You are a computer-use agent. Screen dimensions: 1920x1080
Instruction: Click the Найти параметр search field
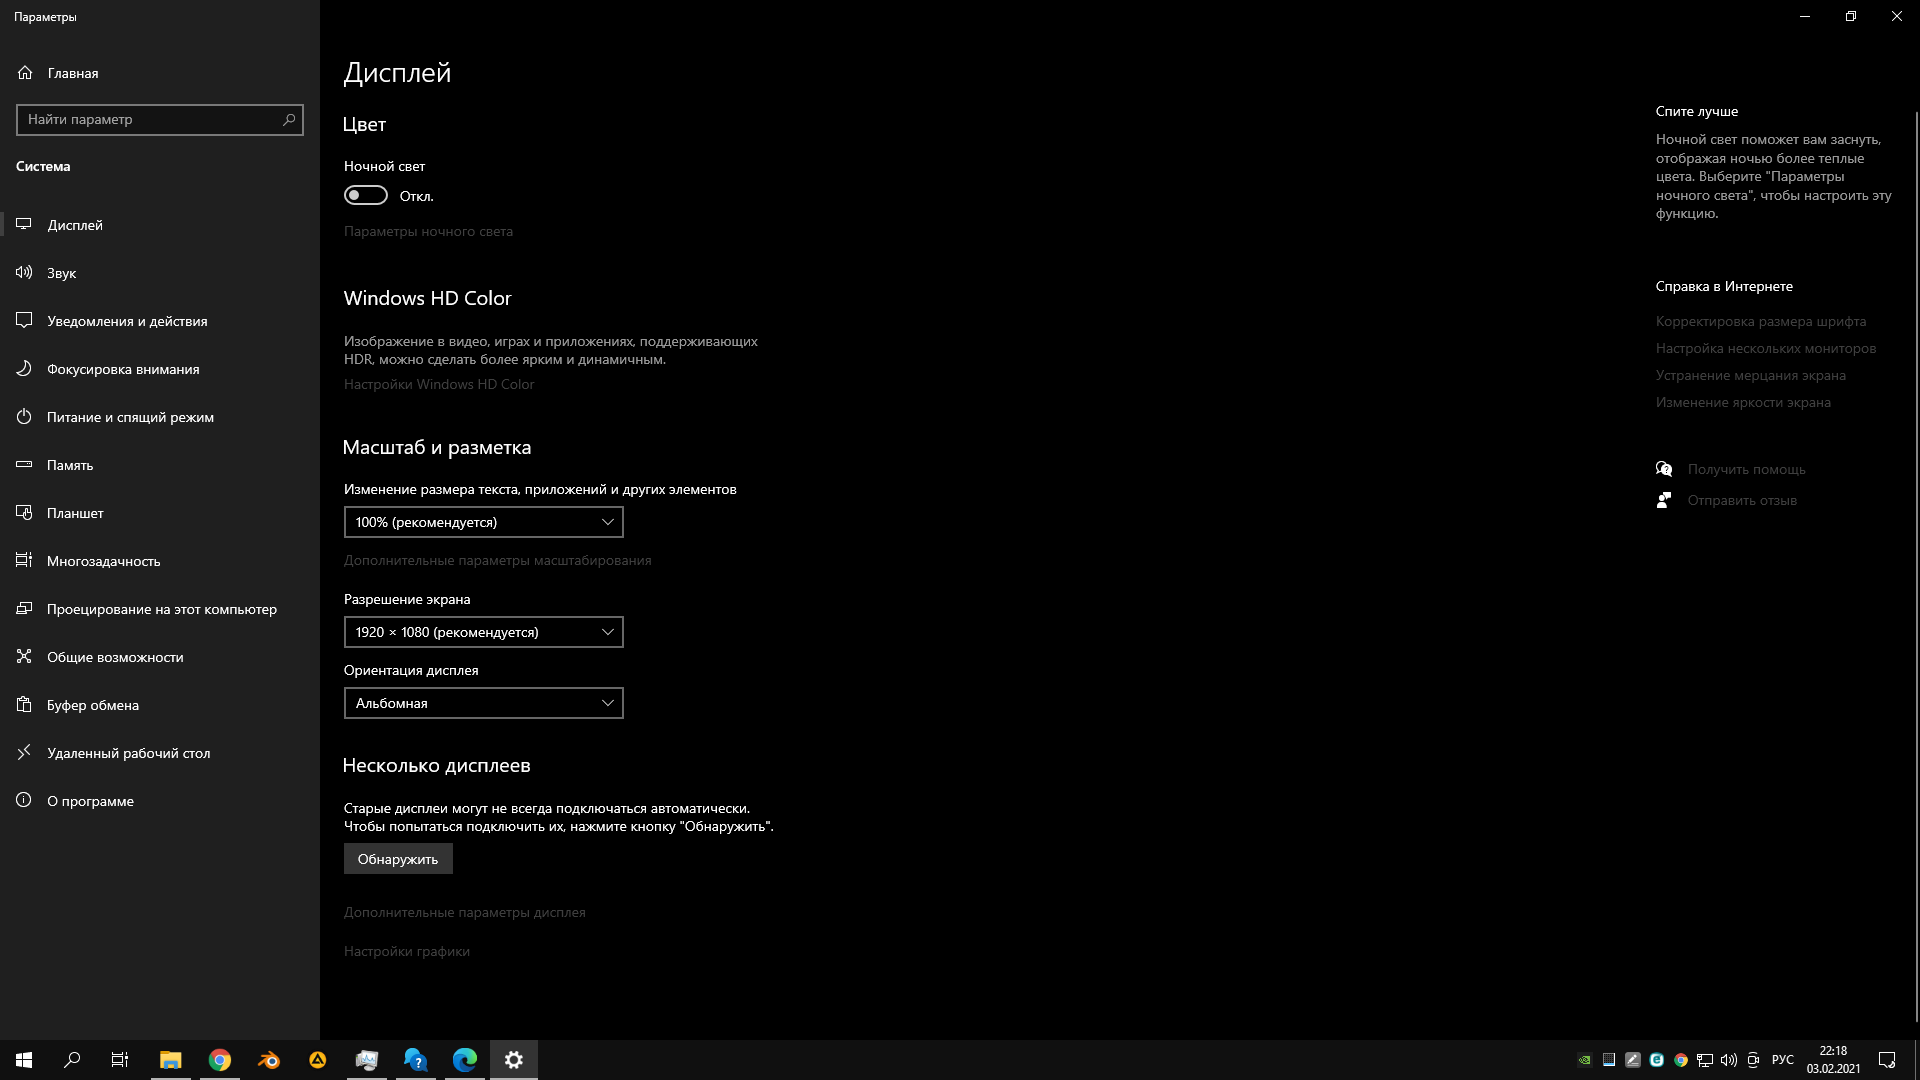click(x=160, y=119)
